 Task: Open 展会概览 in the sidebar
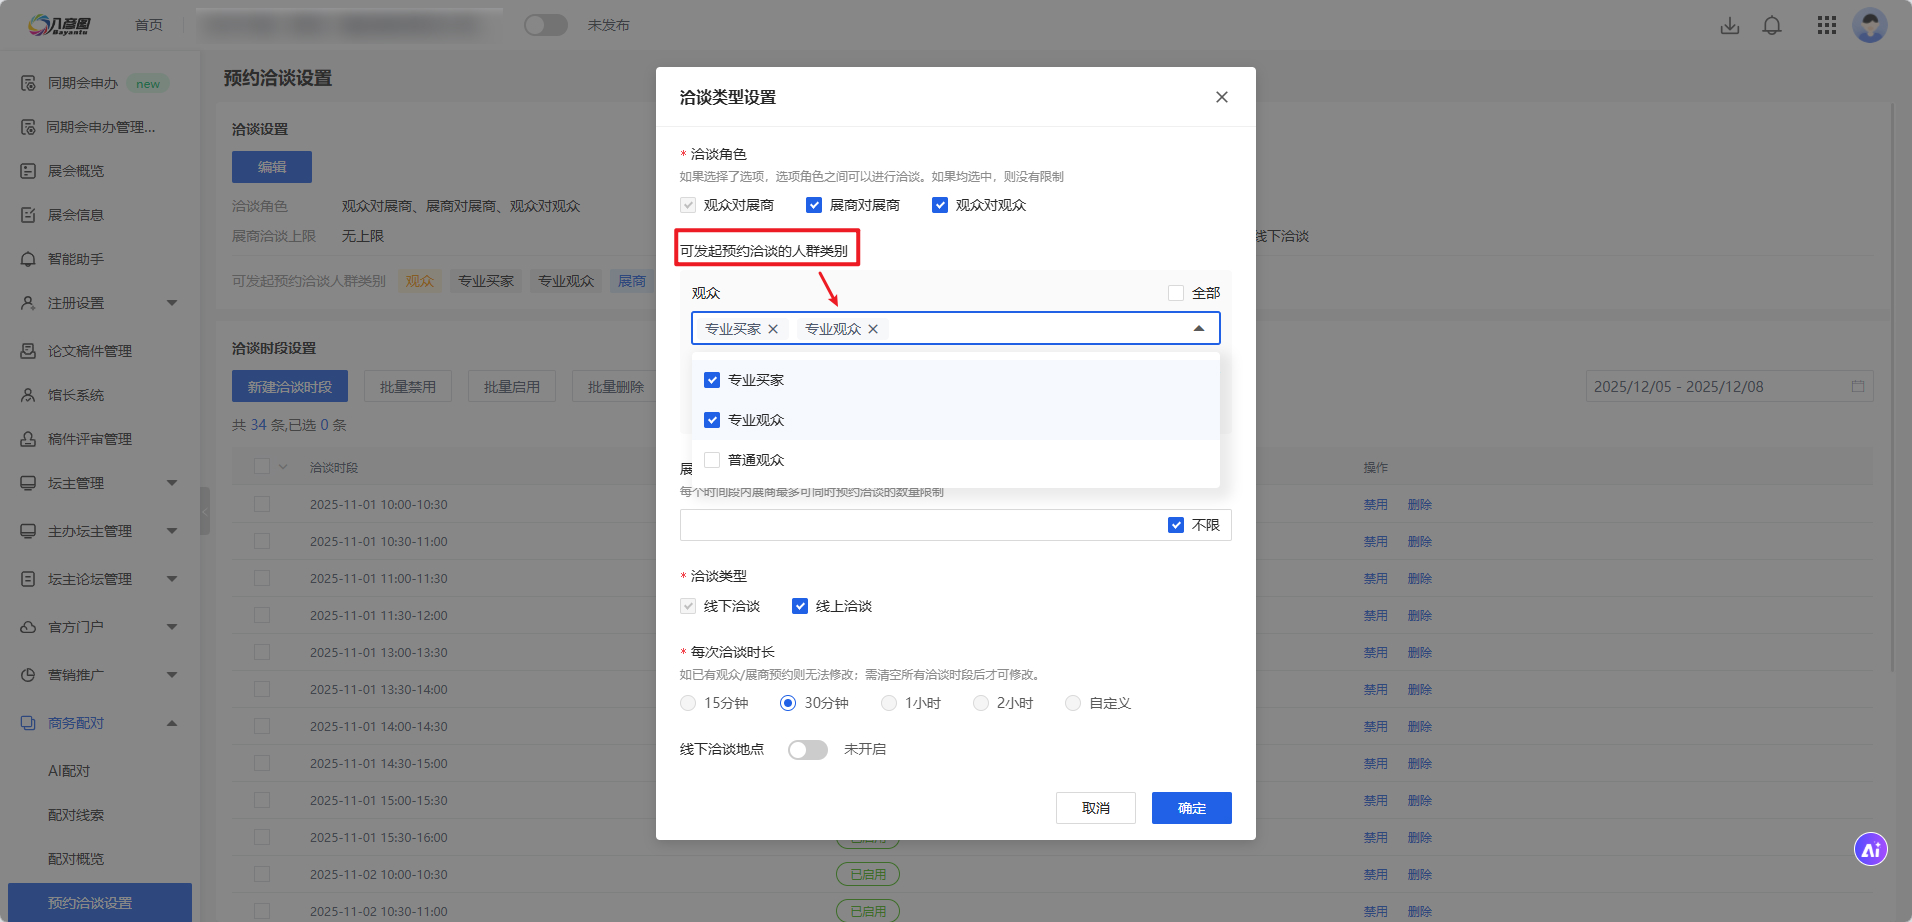coord(76,171)
